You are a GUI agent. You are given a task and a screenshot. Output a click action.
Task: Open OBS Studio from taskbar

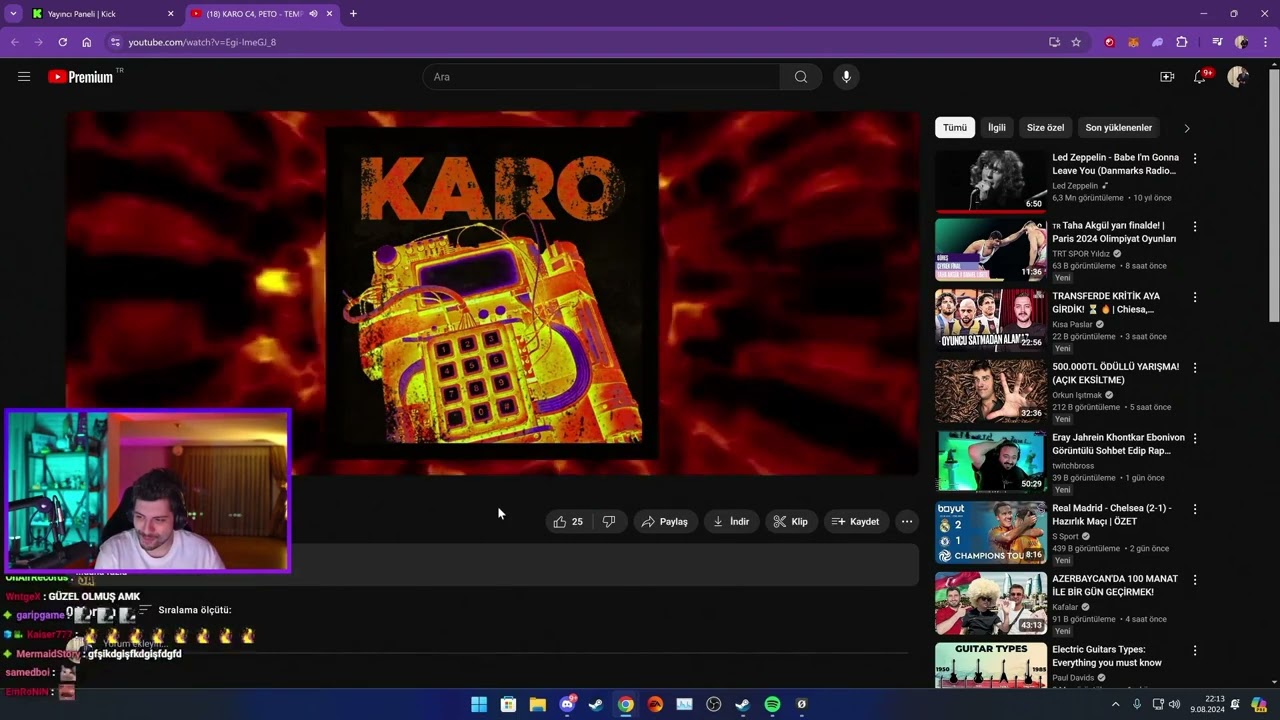coord(713,704)
